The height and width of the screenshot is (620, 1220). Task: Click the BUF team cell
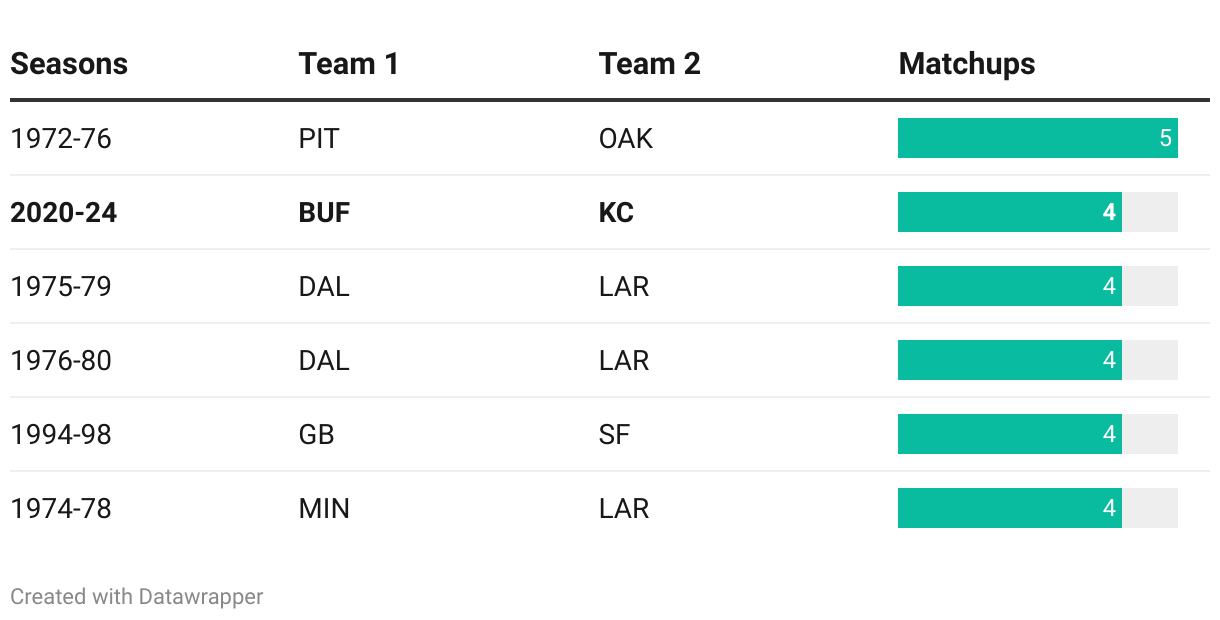pos(324,212)
